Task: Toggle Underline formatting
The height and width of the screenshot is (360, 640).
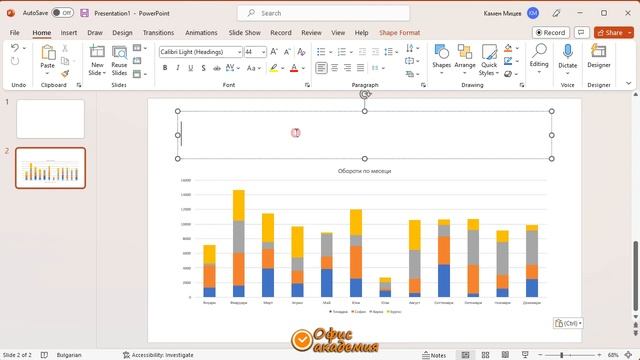Action: point(191,68)
